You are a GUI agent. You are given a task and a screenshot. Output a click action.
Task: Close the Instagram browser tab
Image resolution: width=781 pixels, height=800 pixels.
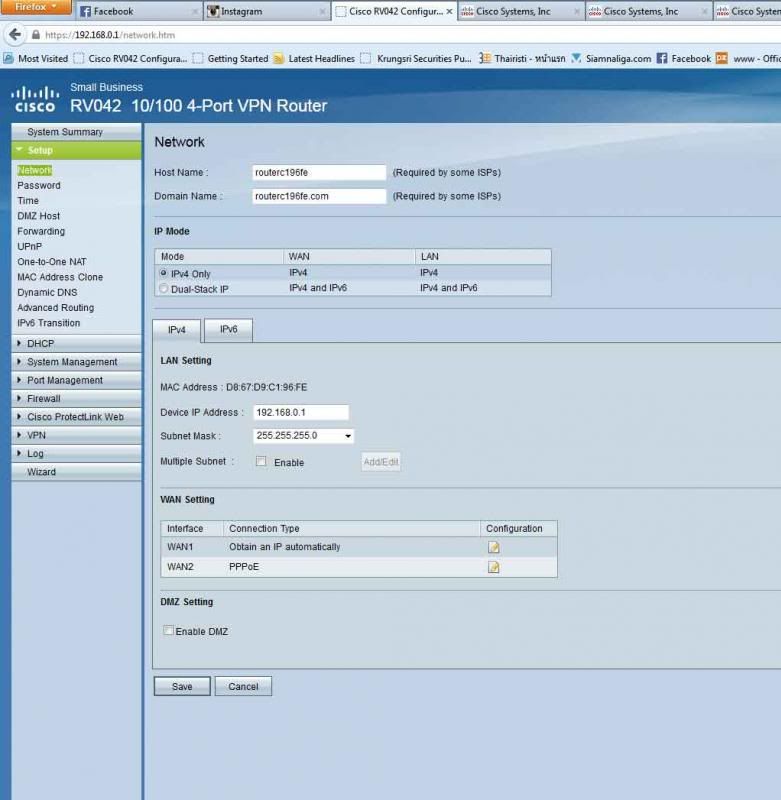point(321,12)
